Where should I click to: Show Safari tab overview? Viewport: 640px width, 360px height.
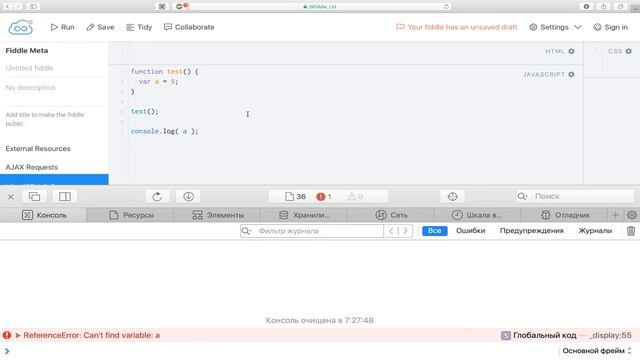coord(620,6)
